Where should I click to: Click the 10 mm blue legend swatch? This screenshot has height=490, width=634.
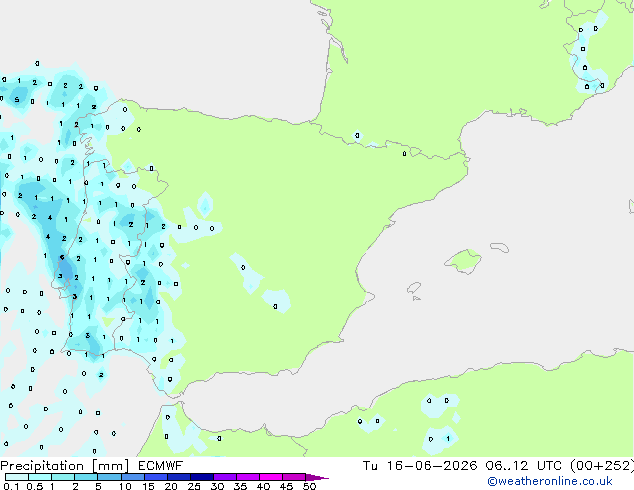point(132,477)
